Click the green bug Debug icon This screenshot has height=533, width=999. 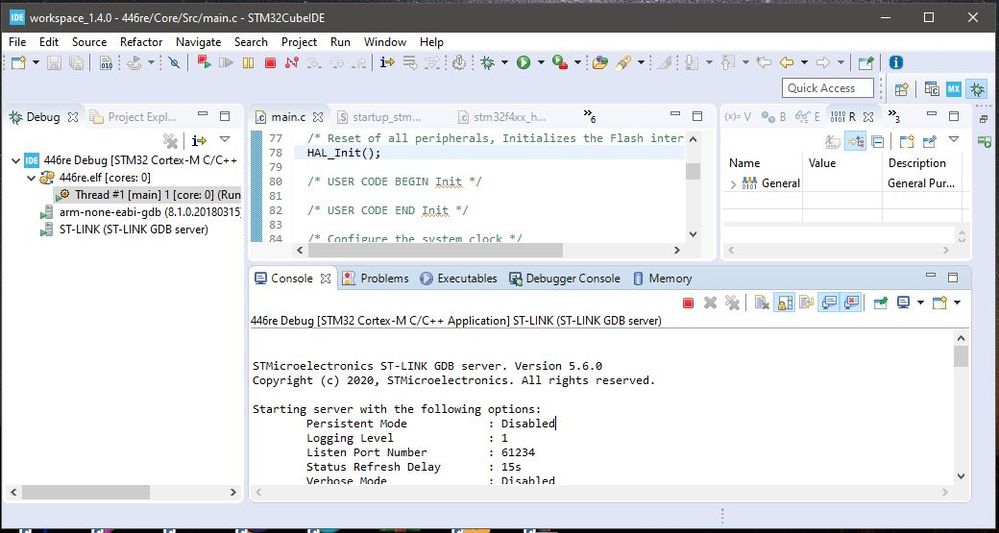pyautogui.click(x=487, y=62)
